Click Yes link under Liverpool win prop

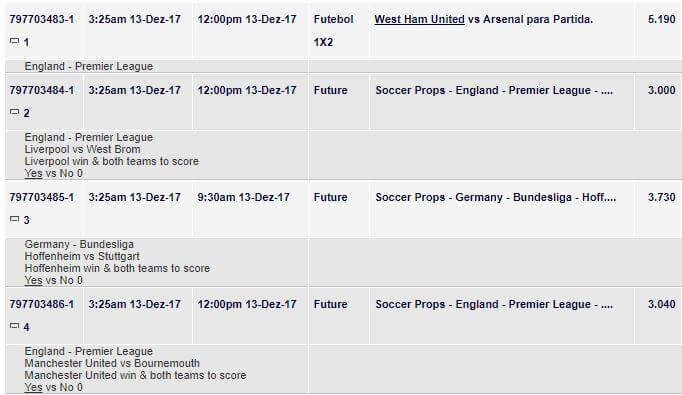coord(33,173)
